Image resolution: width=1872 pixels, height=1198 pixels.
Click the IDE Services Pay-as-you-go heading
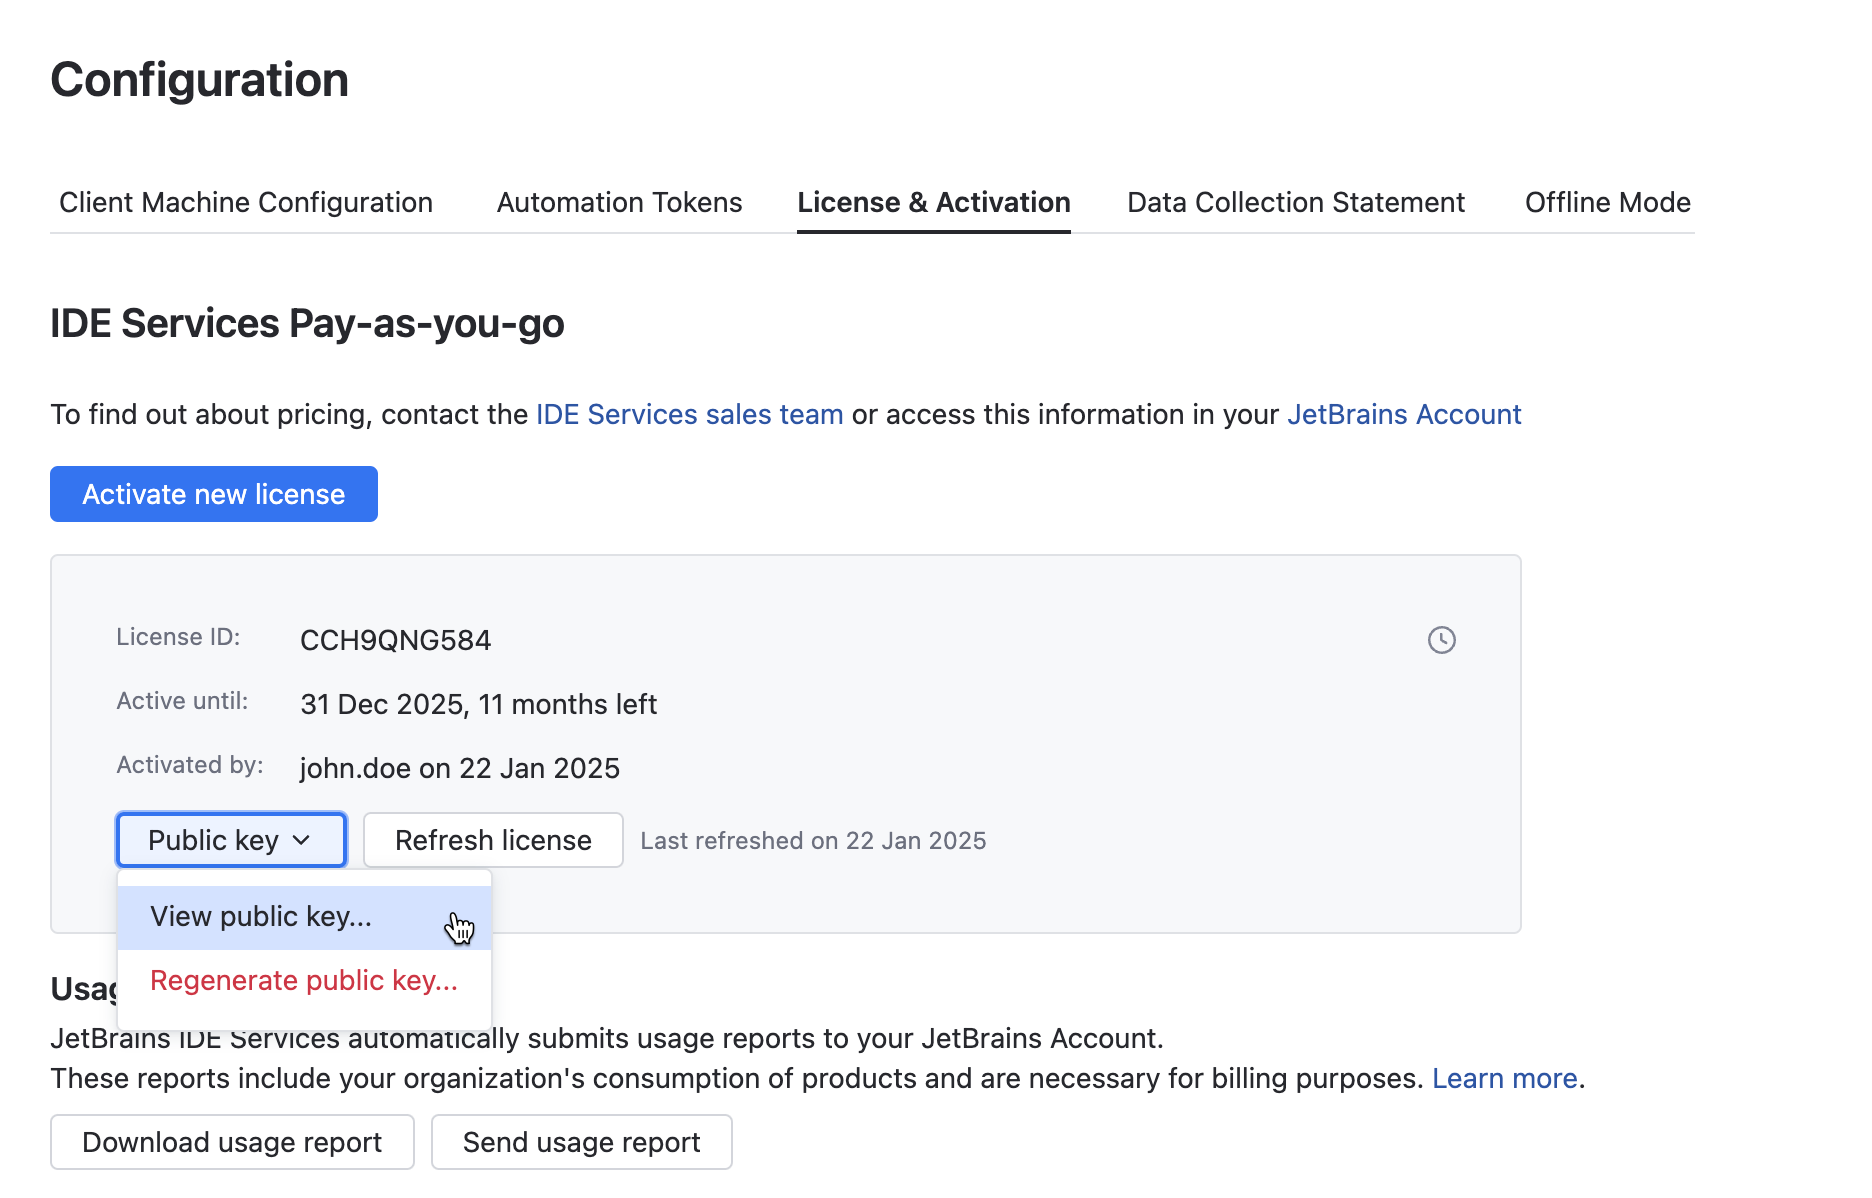pyautogui.click(x=307, y=324)
